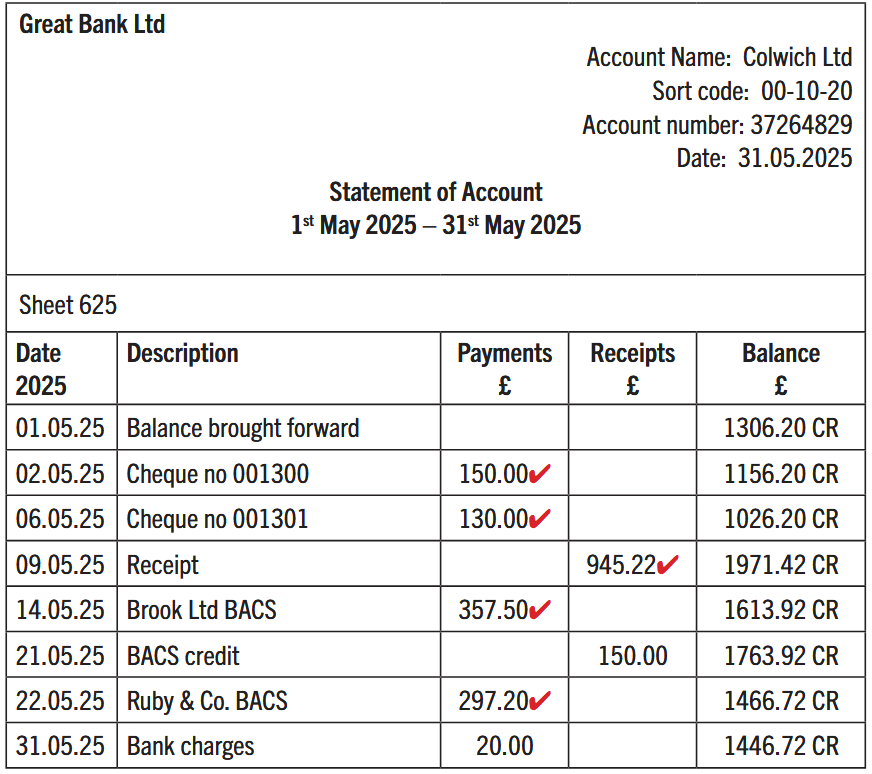Select the Ruby & Co. BACS entry
This screenshot has width=872, height=774.
click(x=207, y=701)
